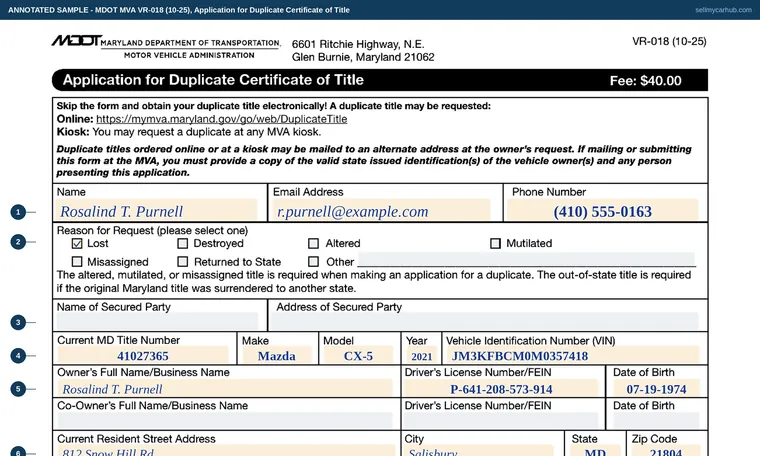Click the Zip Code label
The height and width of the screenshot is (456, 760).
[654, 439]
